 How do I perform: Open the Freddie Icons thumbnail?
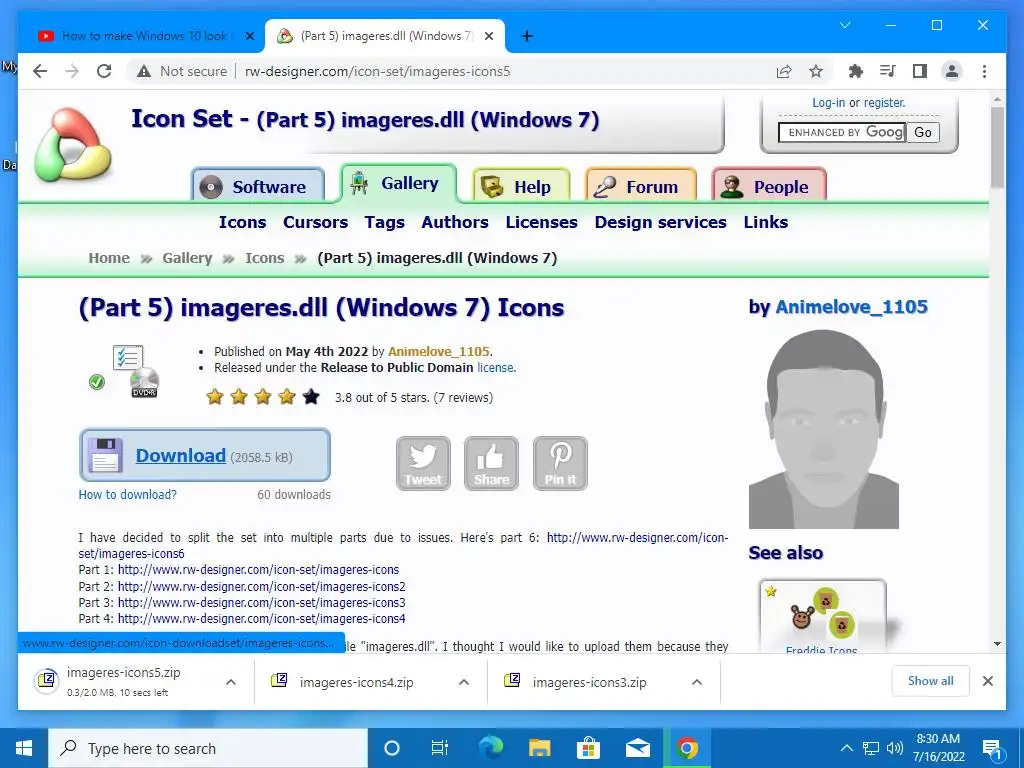click(823, 616)
